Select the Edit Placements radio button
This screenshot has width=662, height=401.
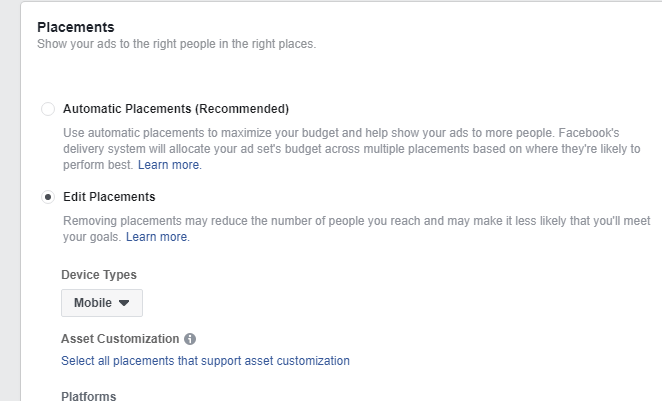click(48, 197)
